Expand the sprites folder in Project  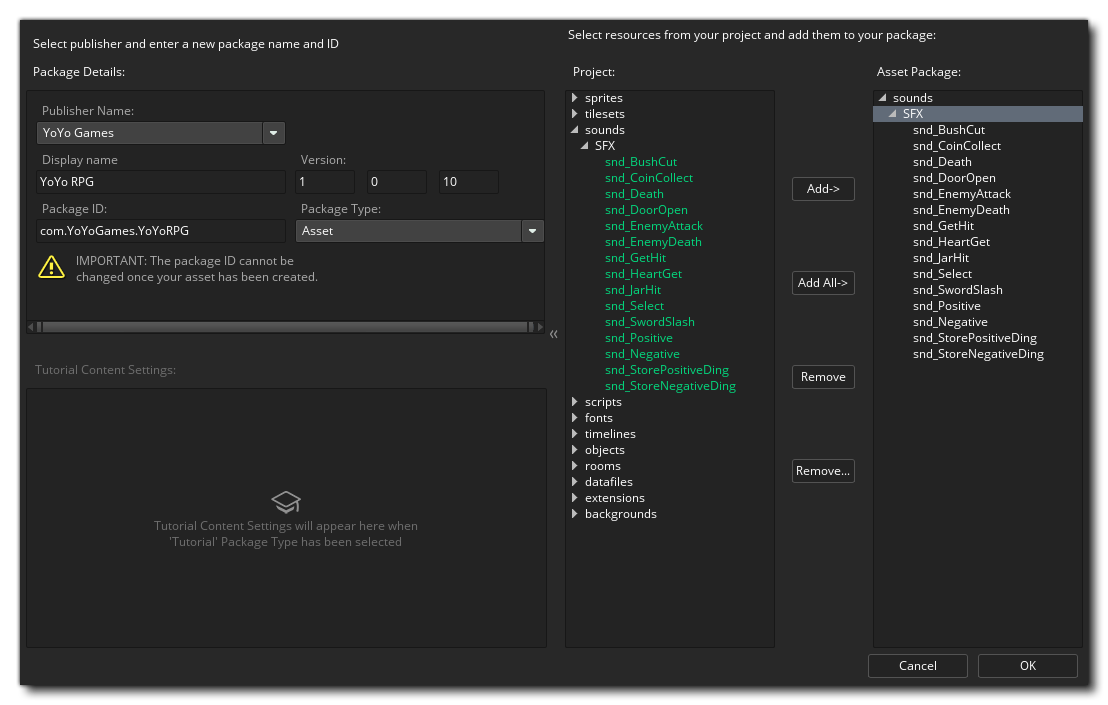(575, 98)
